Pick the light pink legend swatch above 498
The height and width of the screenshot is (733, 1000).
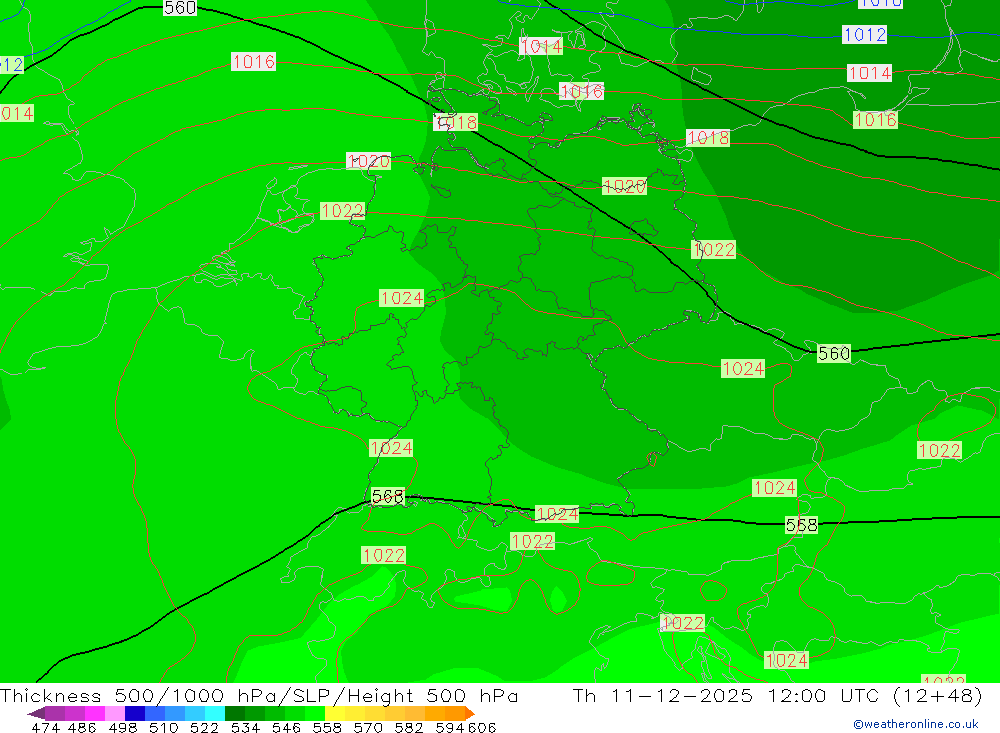coord(114,713)
